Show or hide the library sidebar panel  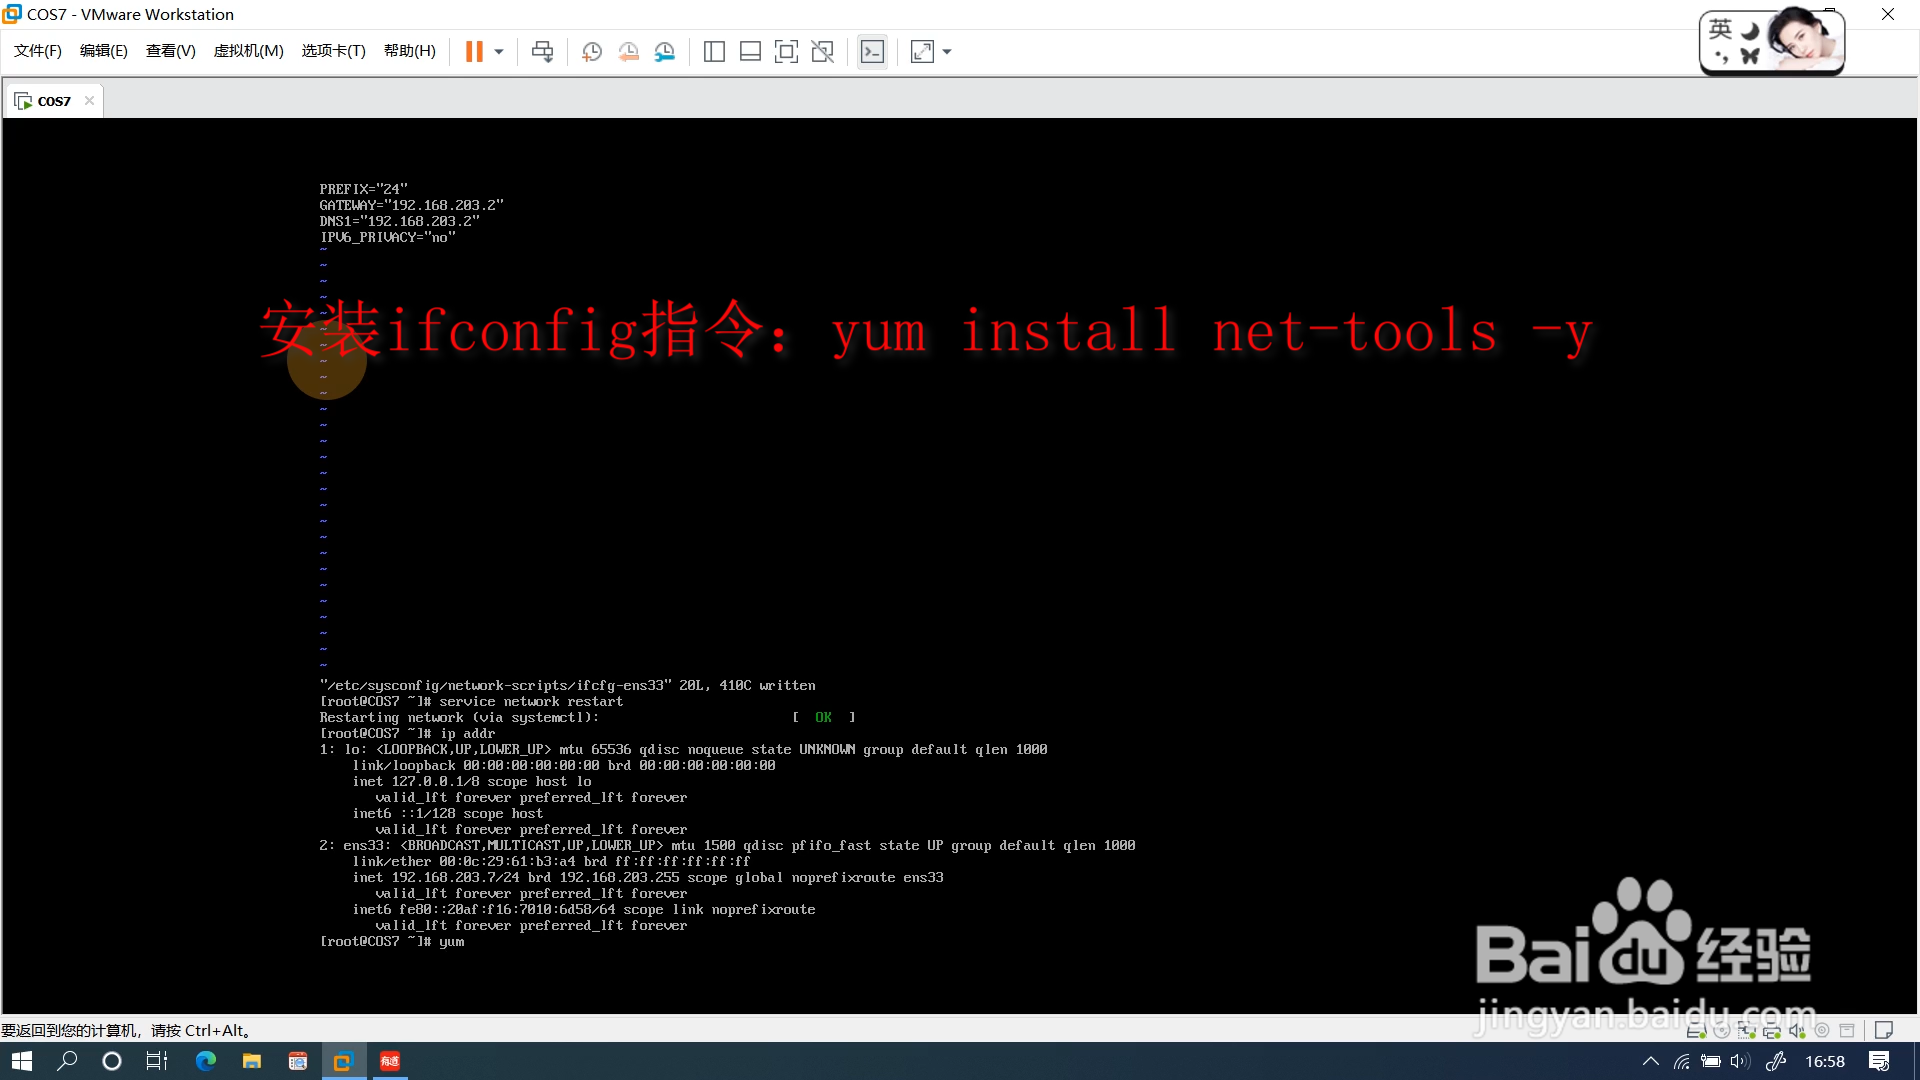[714, 52]
